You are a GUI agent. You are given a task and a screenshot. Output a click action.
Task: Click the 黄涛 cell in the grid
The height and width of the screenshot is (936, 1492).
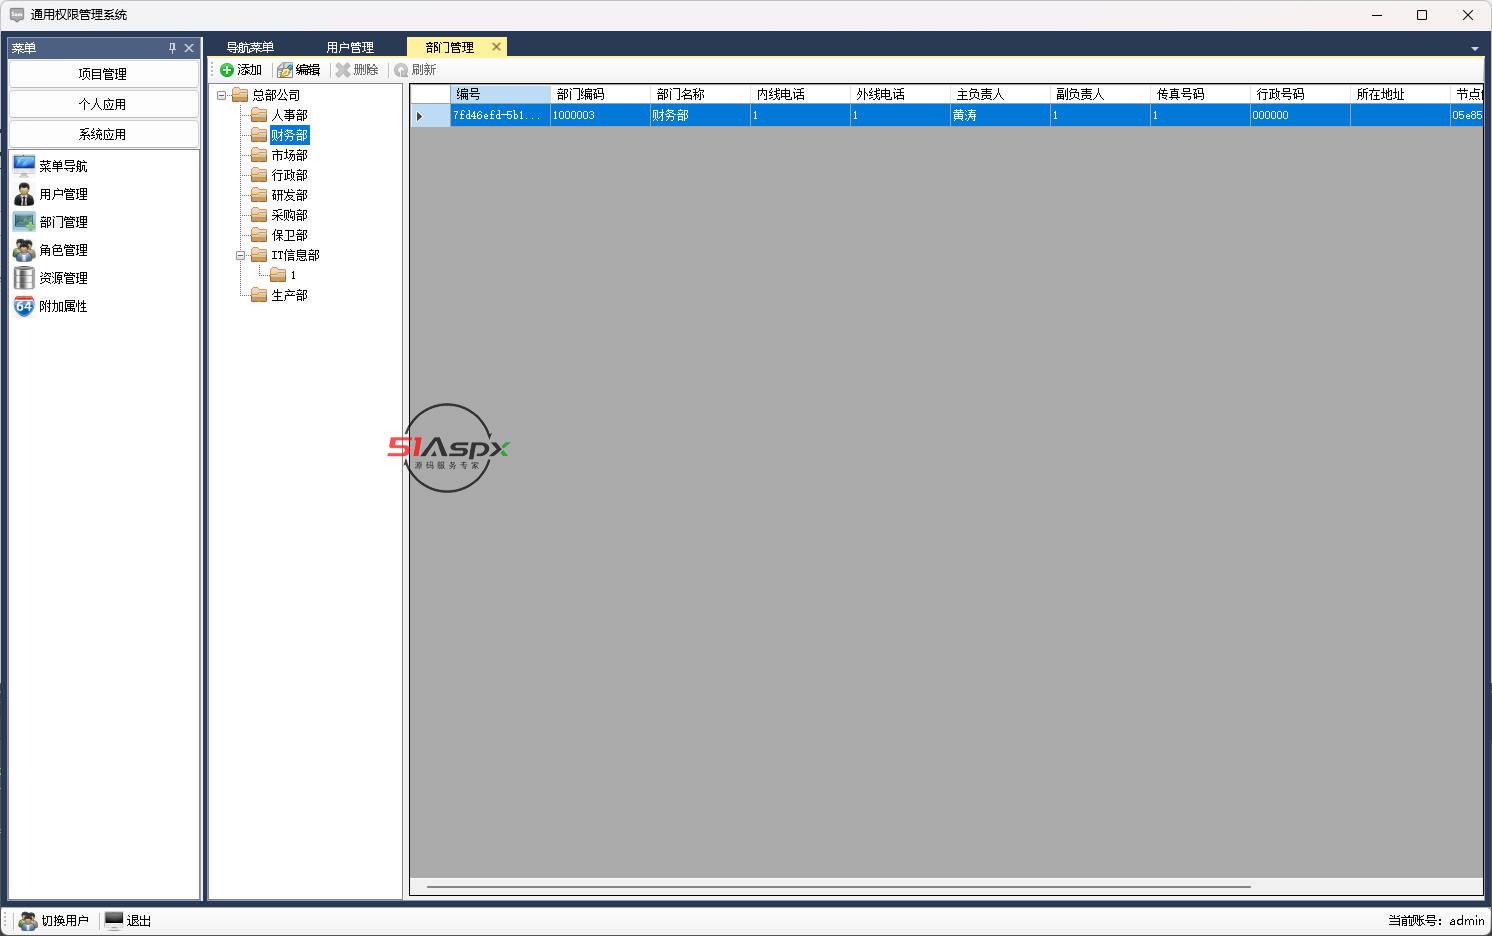pyautogui.click(x=1000, y=115)
